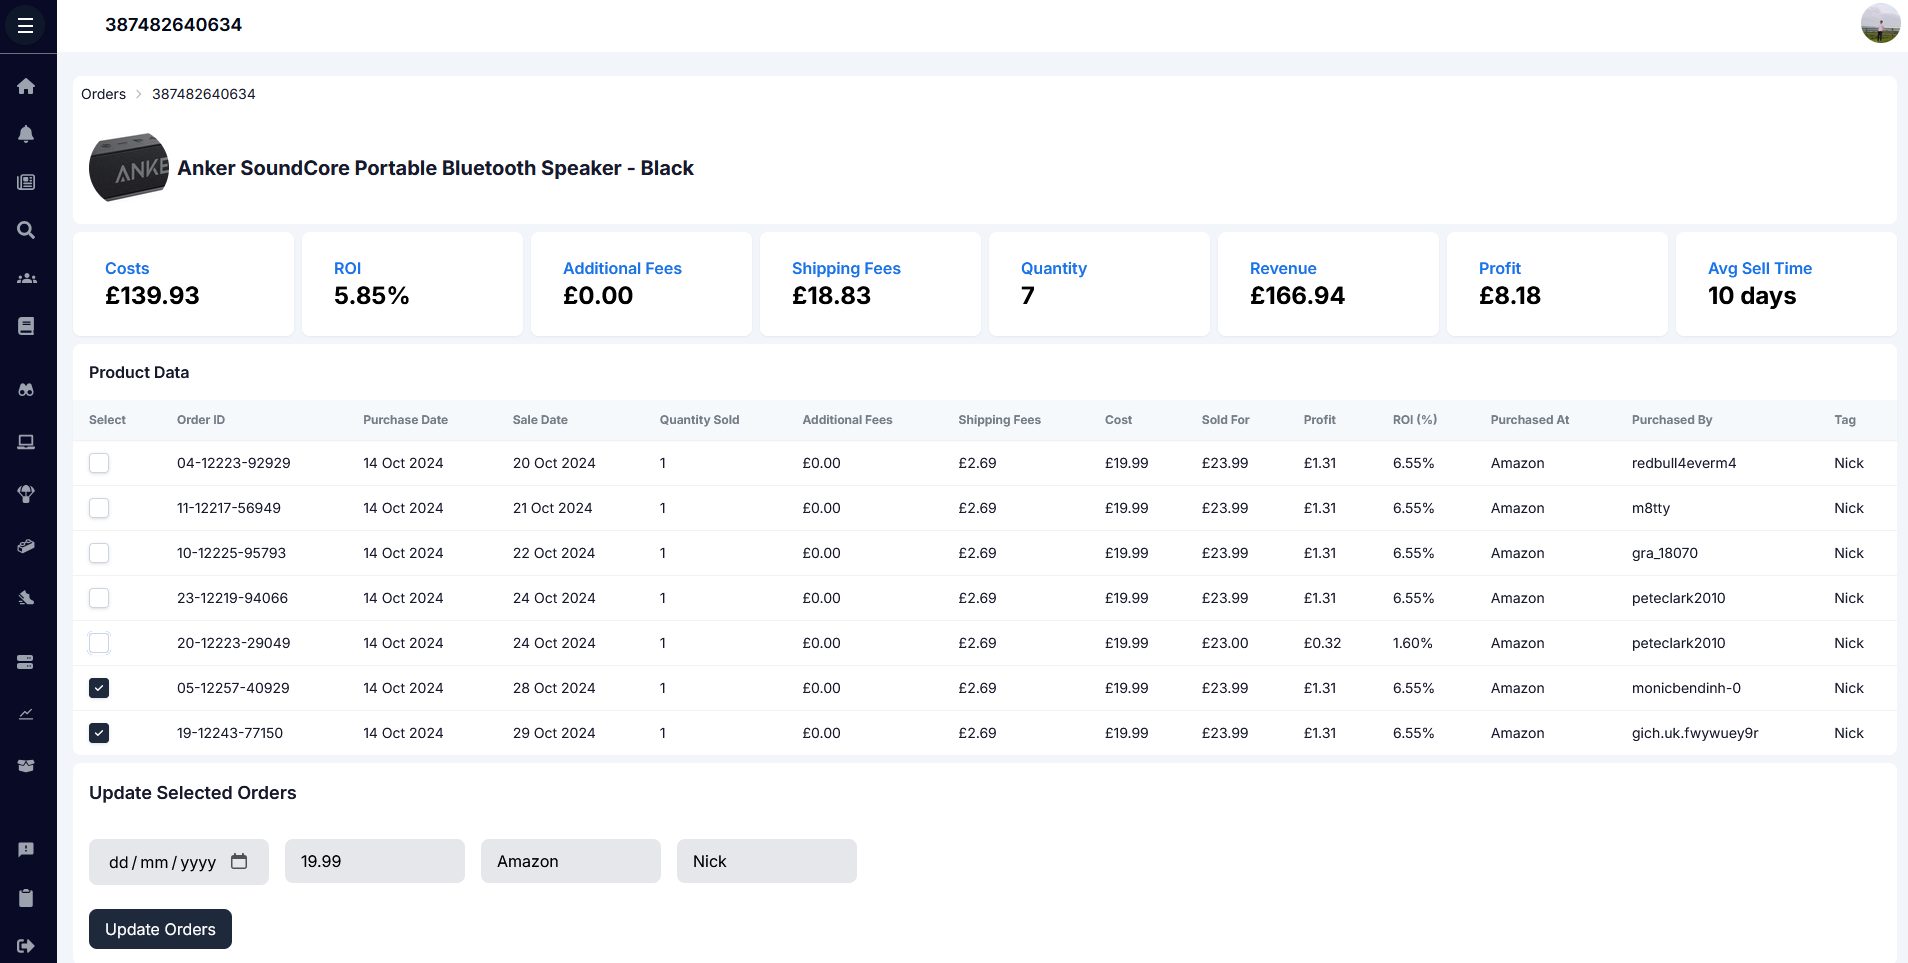Click the 1.60% ROI value
This screenshot has height=963, width=1908.
tap(1413, 643)
